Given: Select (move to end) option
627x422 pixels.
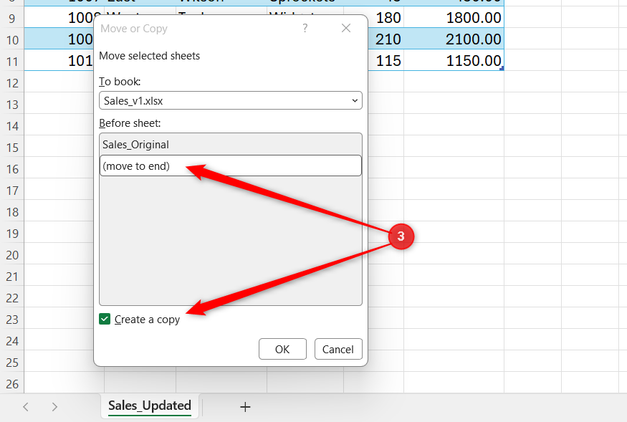Looking at the screenshot, I should [x=231, y=166].
